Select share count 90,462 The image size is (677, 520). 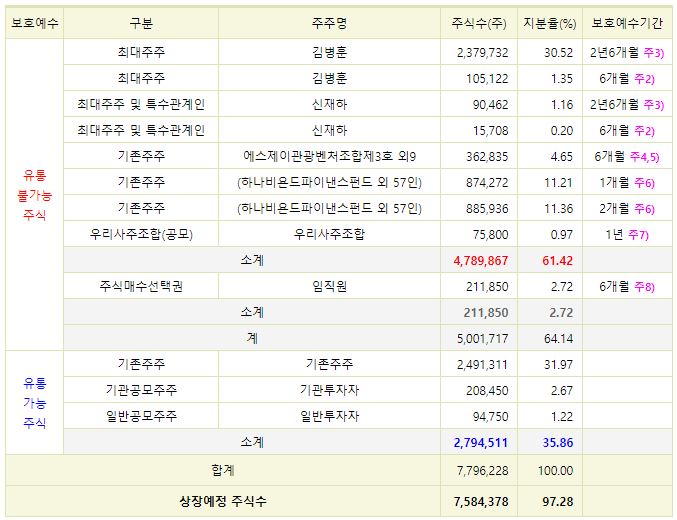click(x=490, y=105)
